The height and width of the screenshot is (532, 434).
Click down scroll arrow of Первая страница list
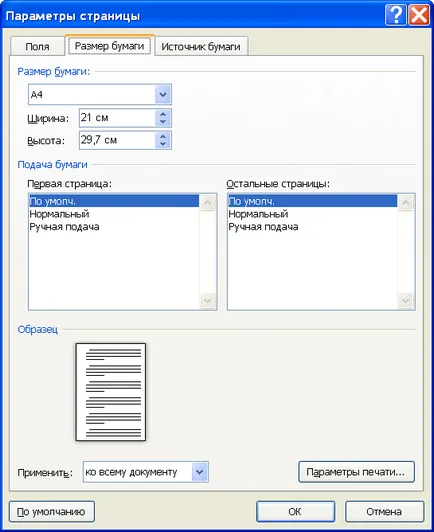click(x=207, y=300)
